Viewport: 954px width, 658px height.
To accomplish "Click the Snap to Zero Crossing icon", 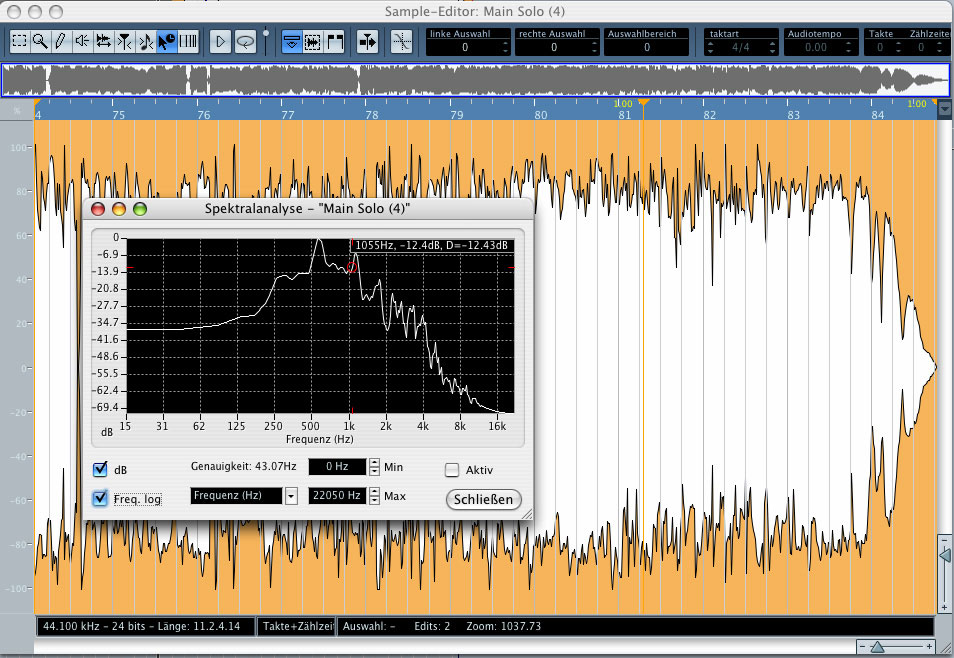I will [401, 41].
